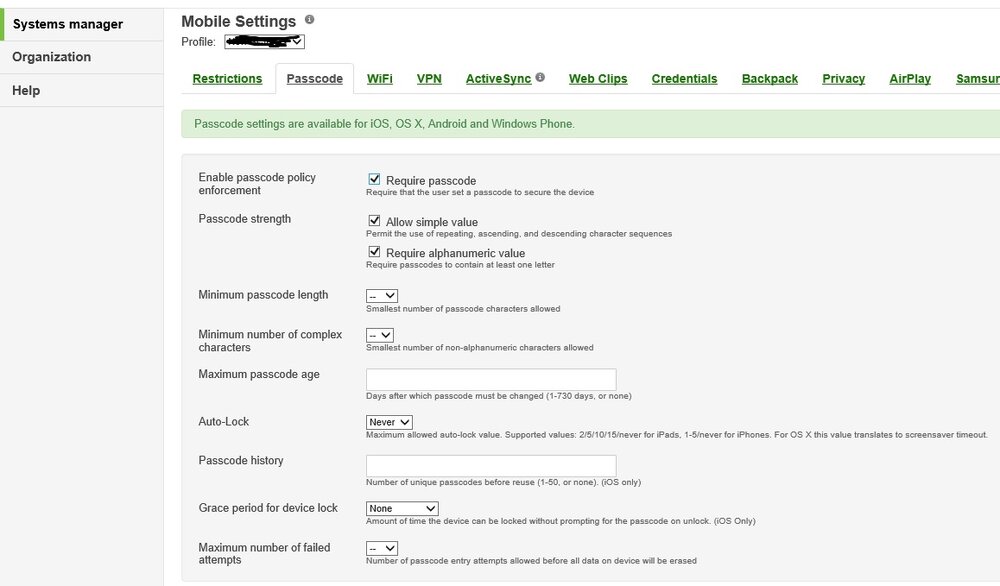Open the VPN tab
Viewport: 1000px width, 586px height.
(x=429, y=78)
